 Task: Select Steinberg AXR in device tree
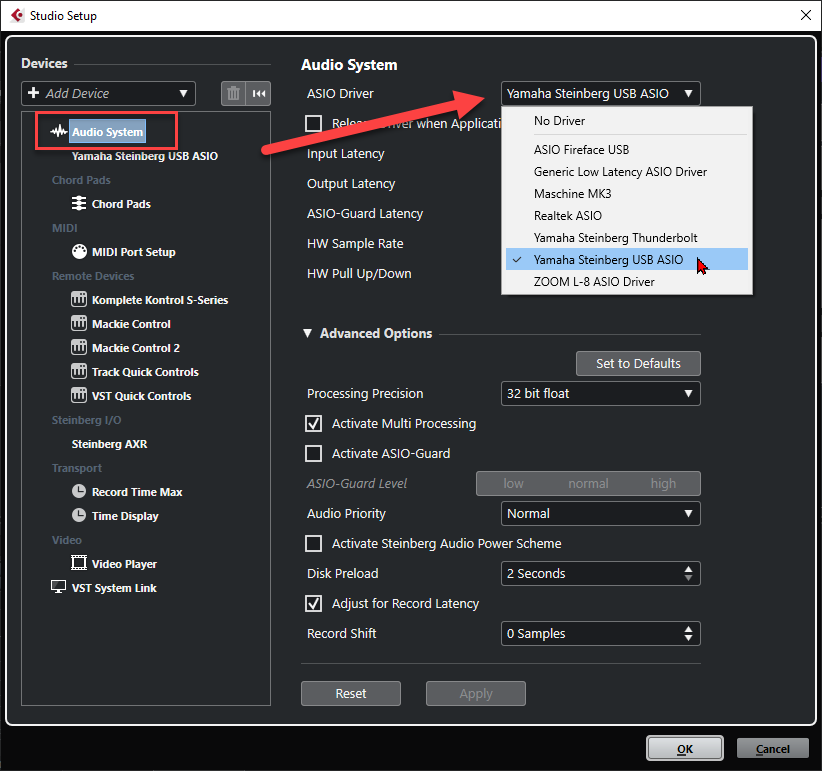point(110,444)
